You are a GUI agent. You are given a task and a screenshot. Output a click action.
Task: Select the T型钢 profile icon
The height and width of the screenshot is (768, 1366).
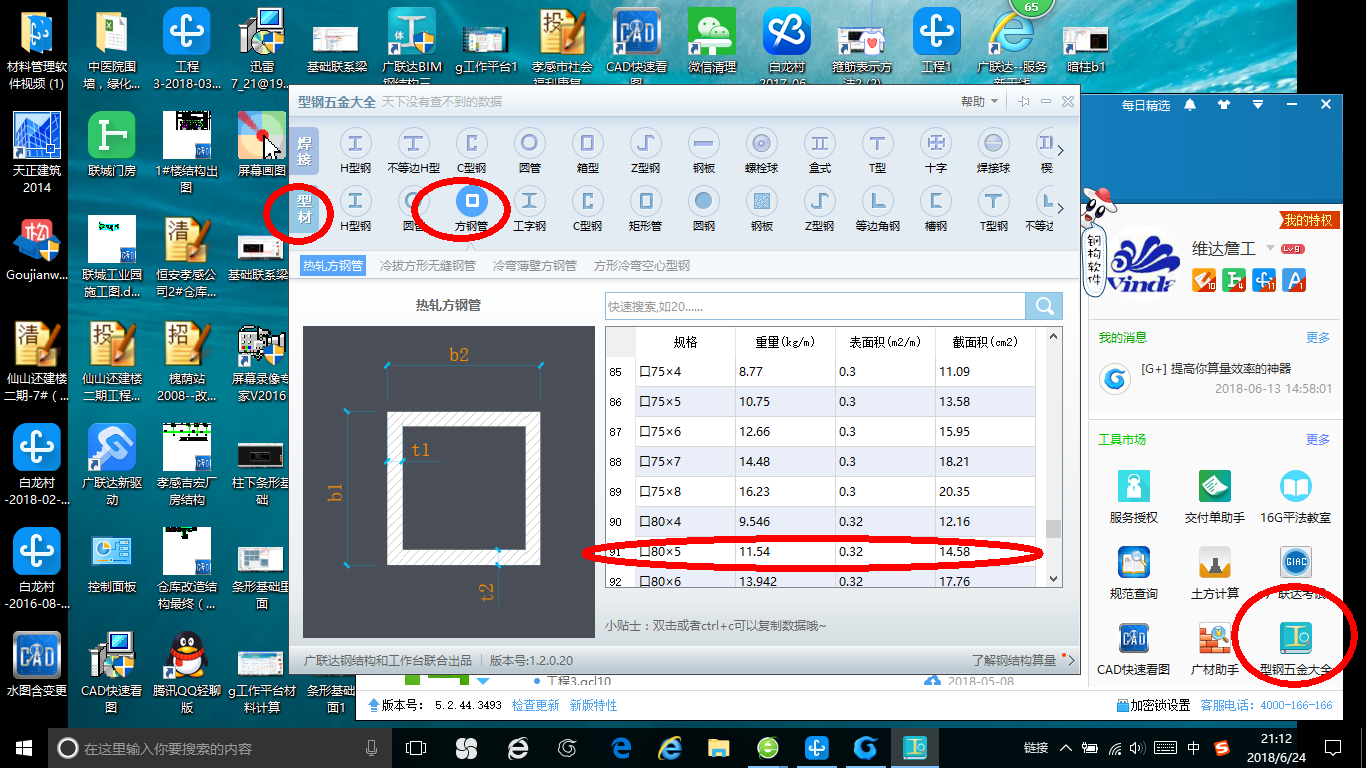point(993,209)
